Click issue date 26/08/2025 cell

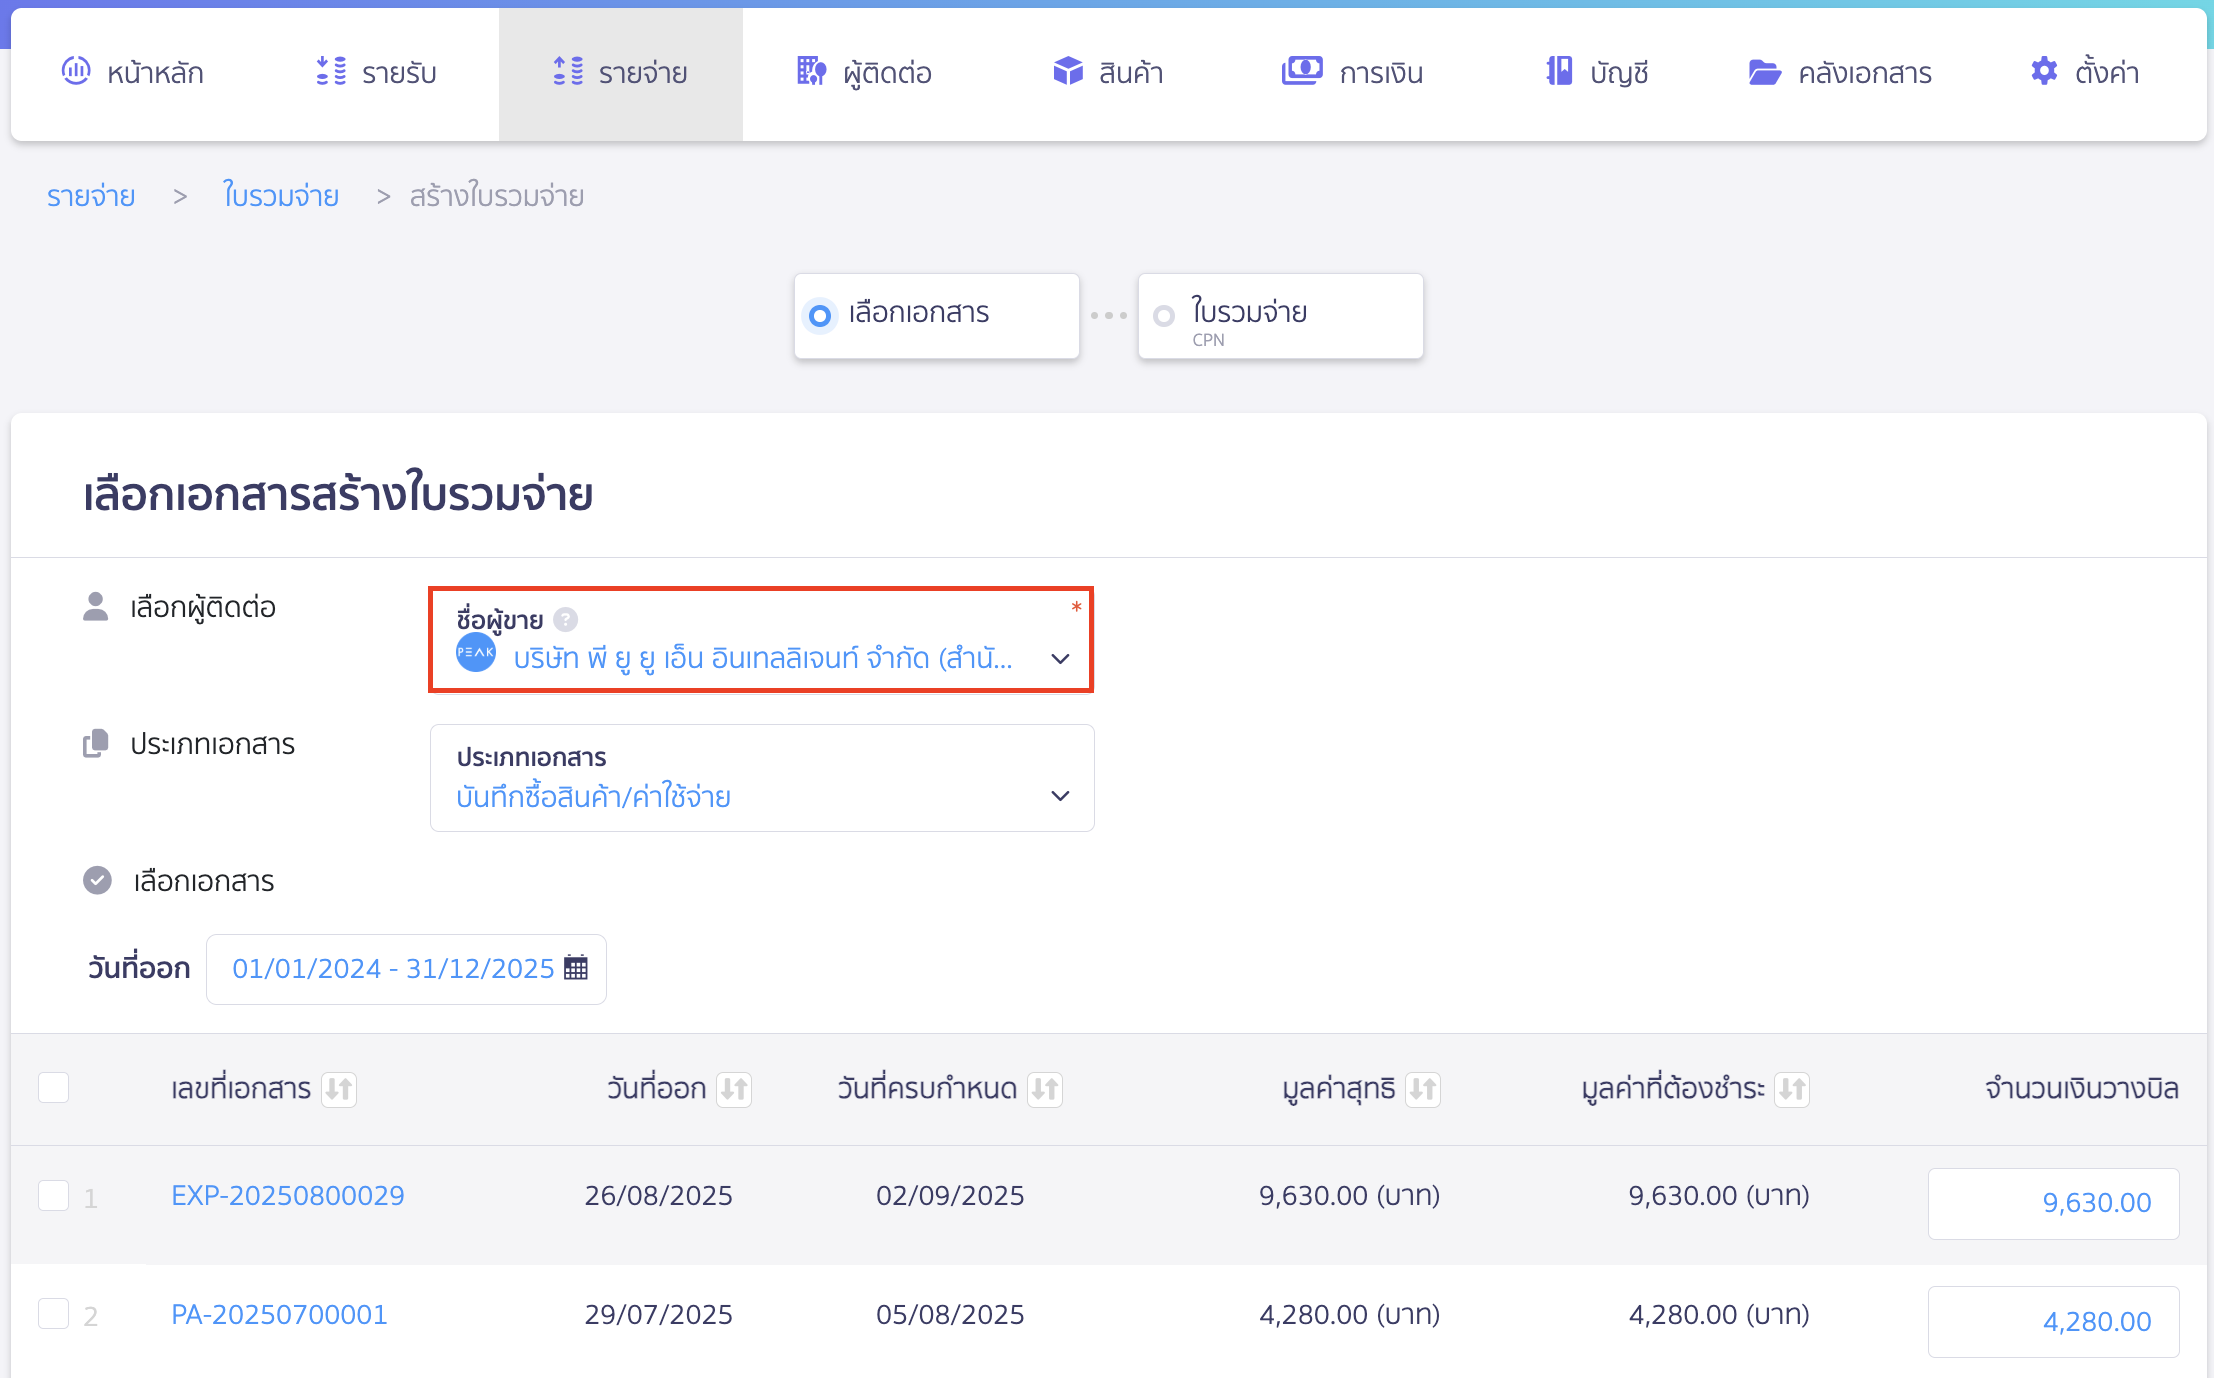click(x=659, y=1195)
